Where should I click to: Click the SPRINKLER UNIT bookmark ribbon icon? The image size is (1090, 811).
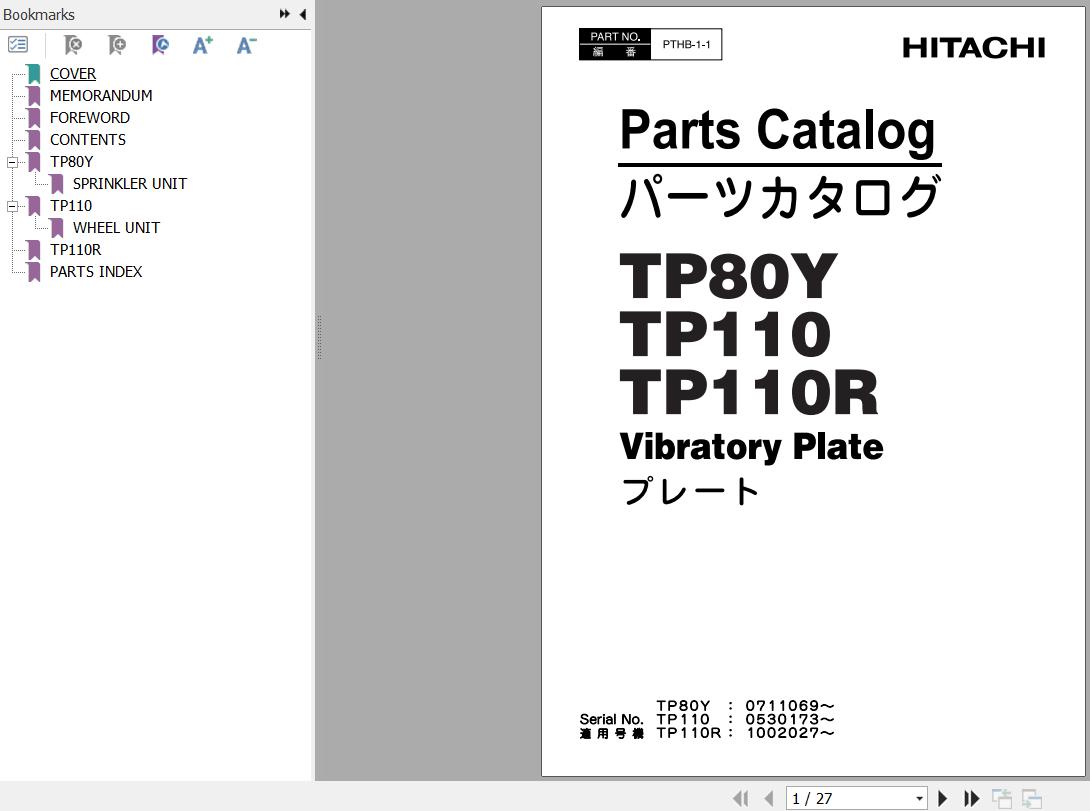[57, 184]
